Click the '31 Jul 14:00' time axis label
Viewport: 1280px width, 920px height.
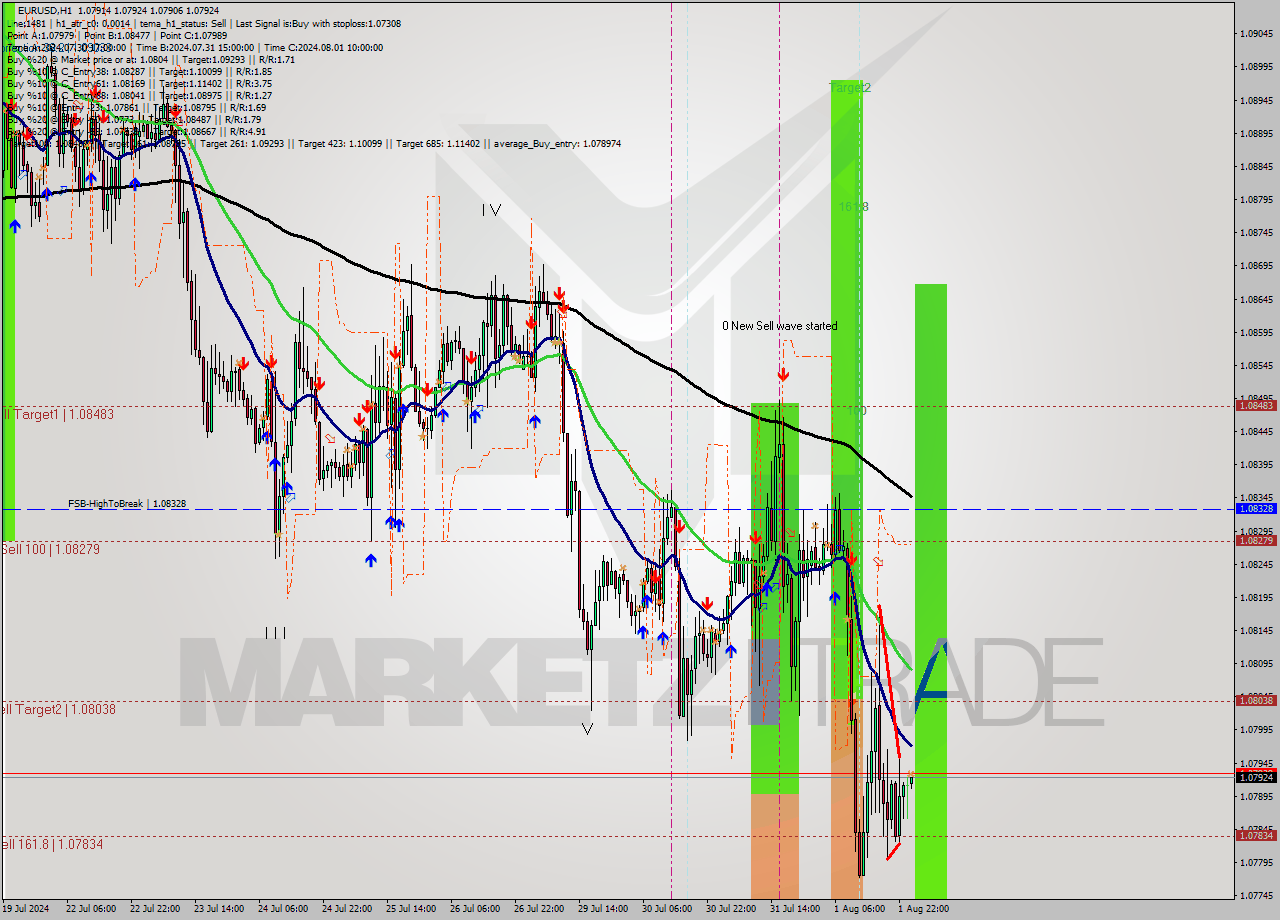[x=795, y=909]
